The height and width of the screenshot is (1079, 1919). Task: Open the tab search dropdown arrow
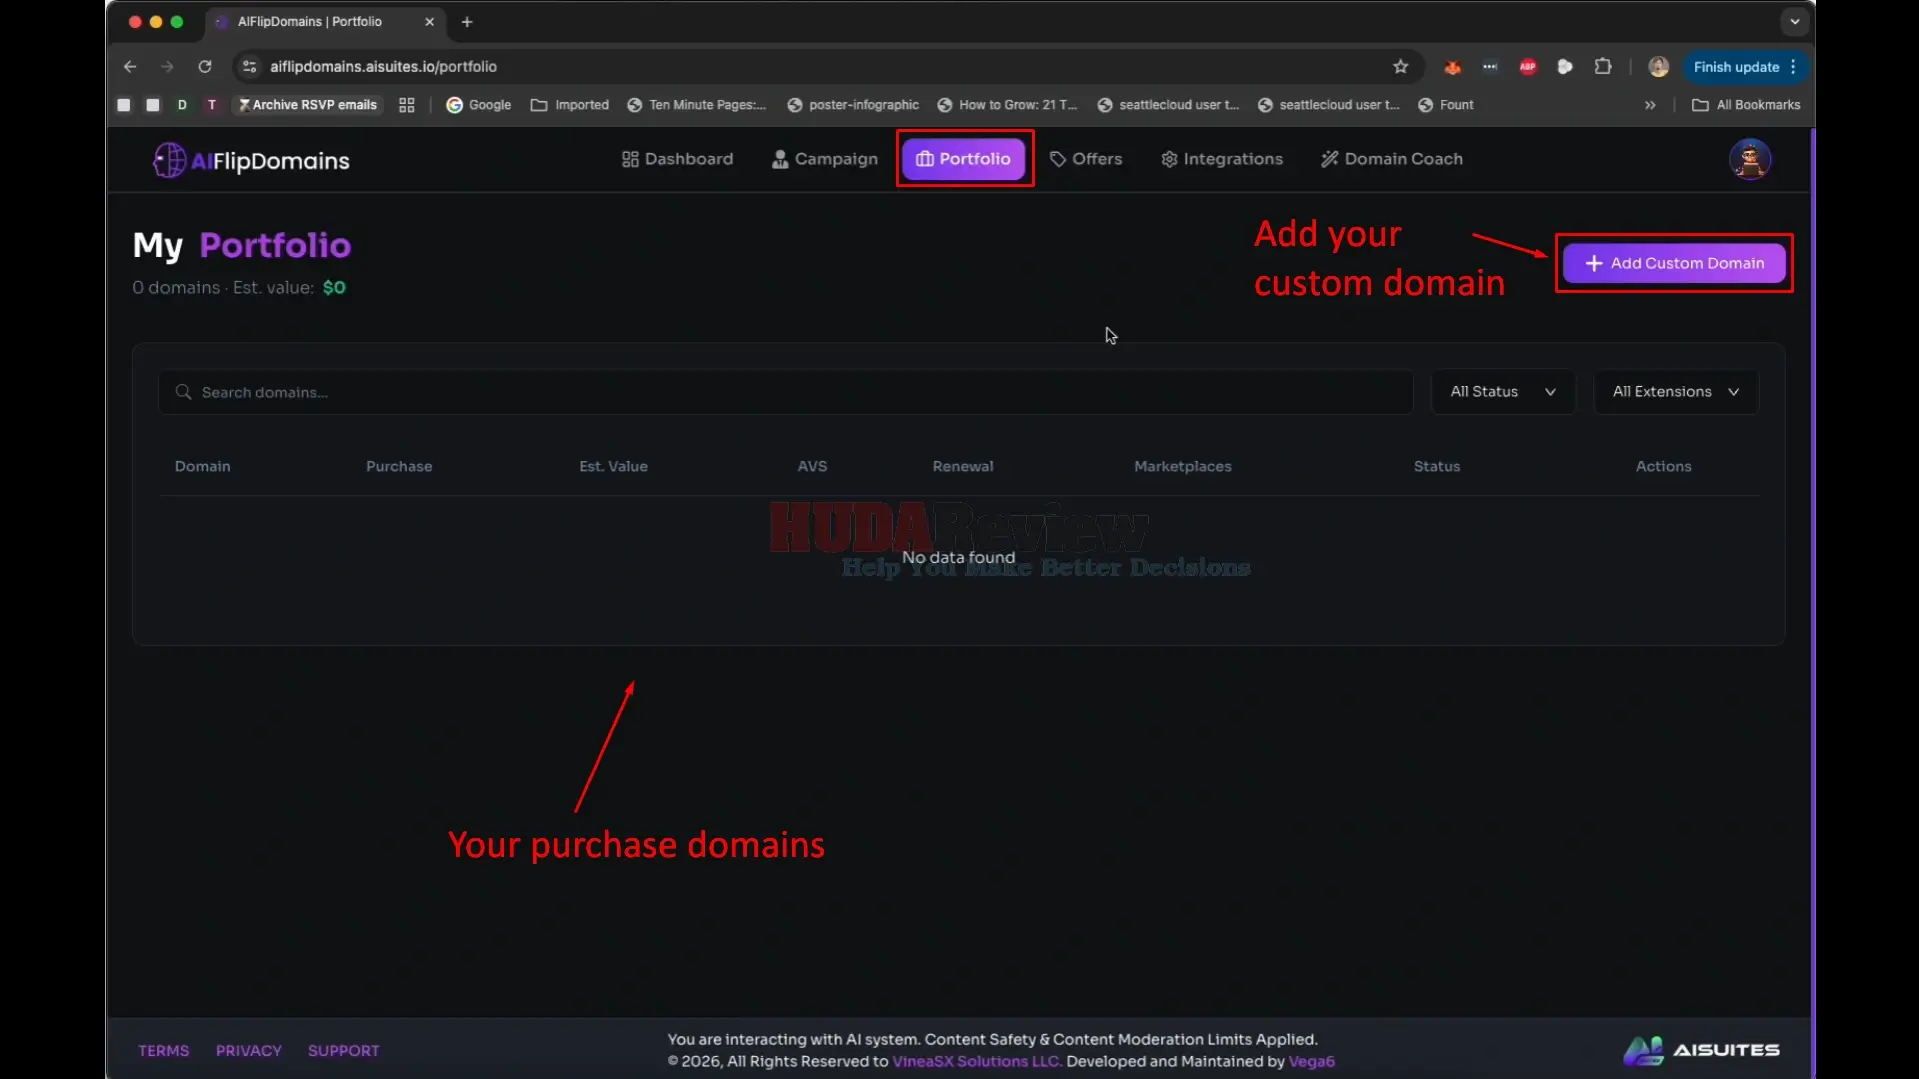click(1794, 22)
